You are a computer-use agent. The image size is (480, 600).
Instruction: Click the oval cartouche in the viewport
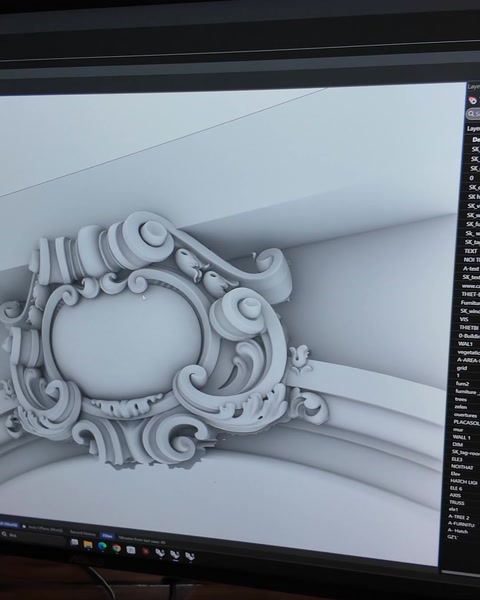coord(126,341)
